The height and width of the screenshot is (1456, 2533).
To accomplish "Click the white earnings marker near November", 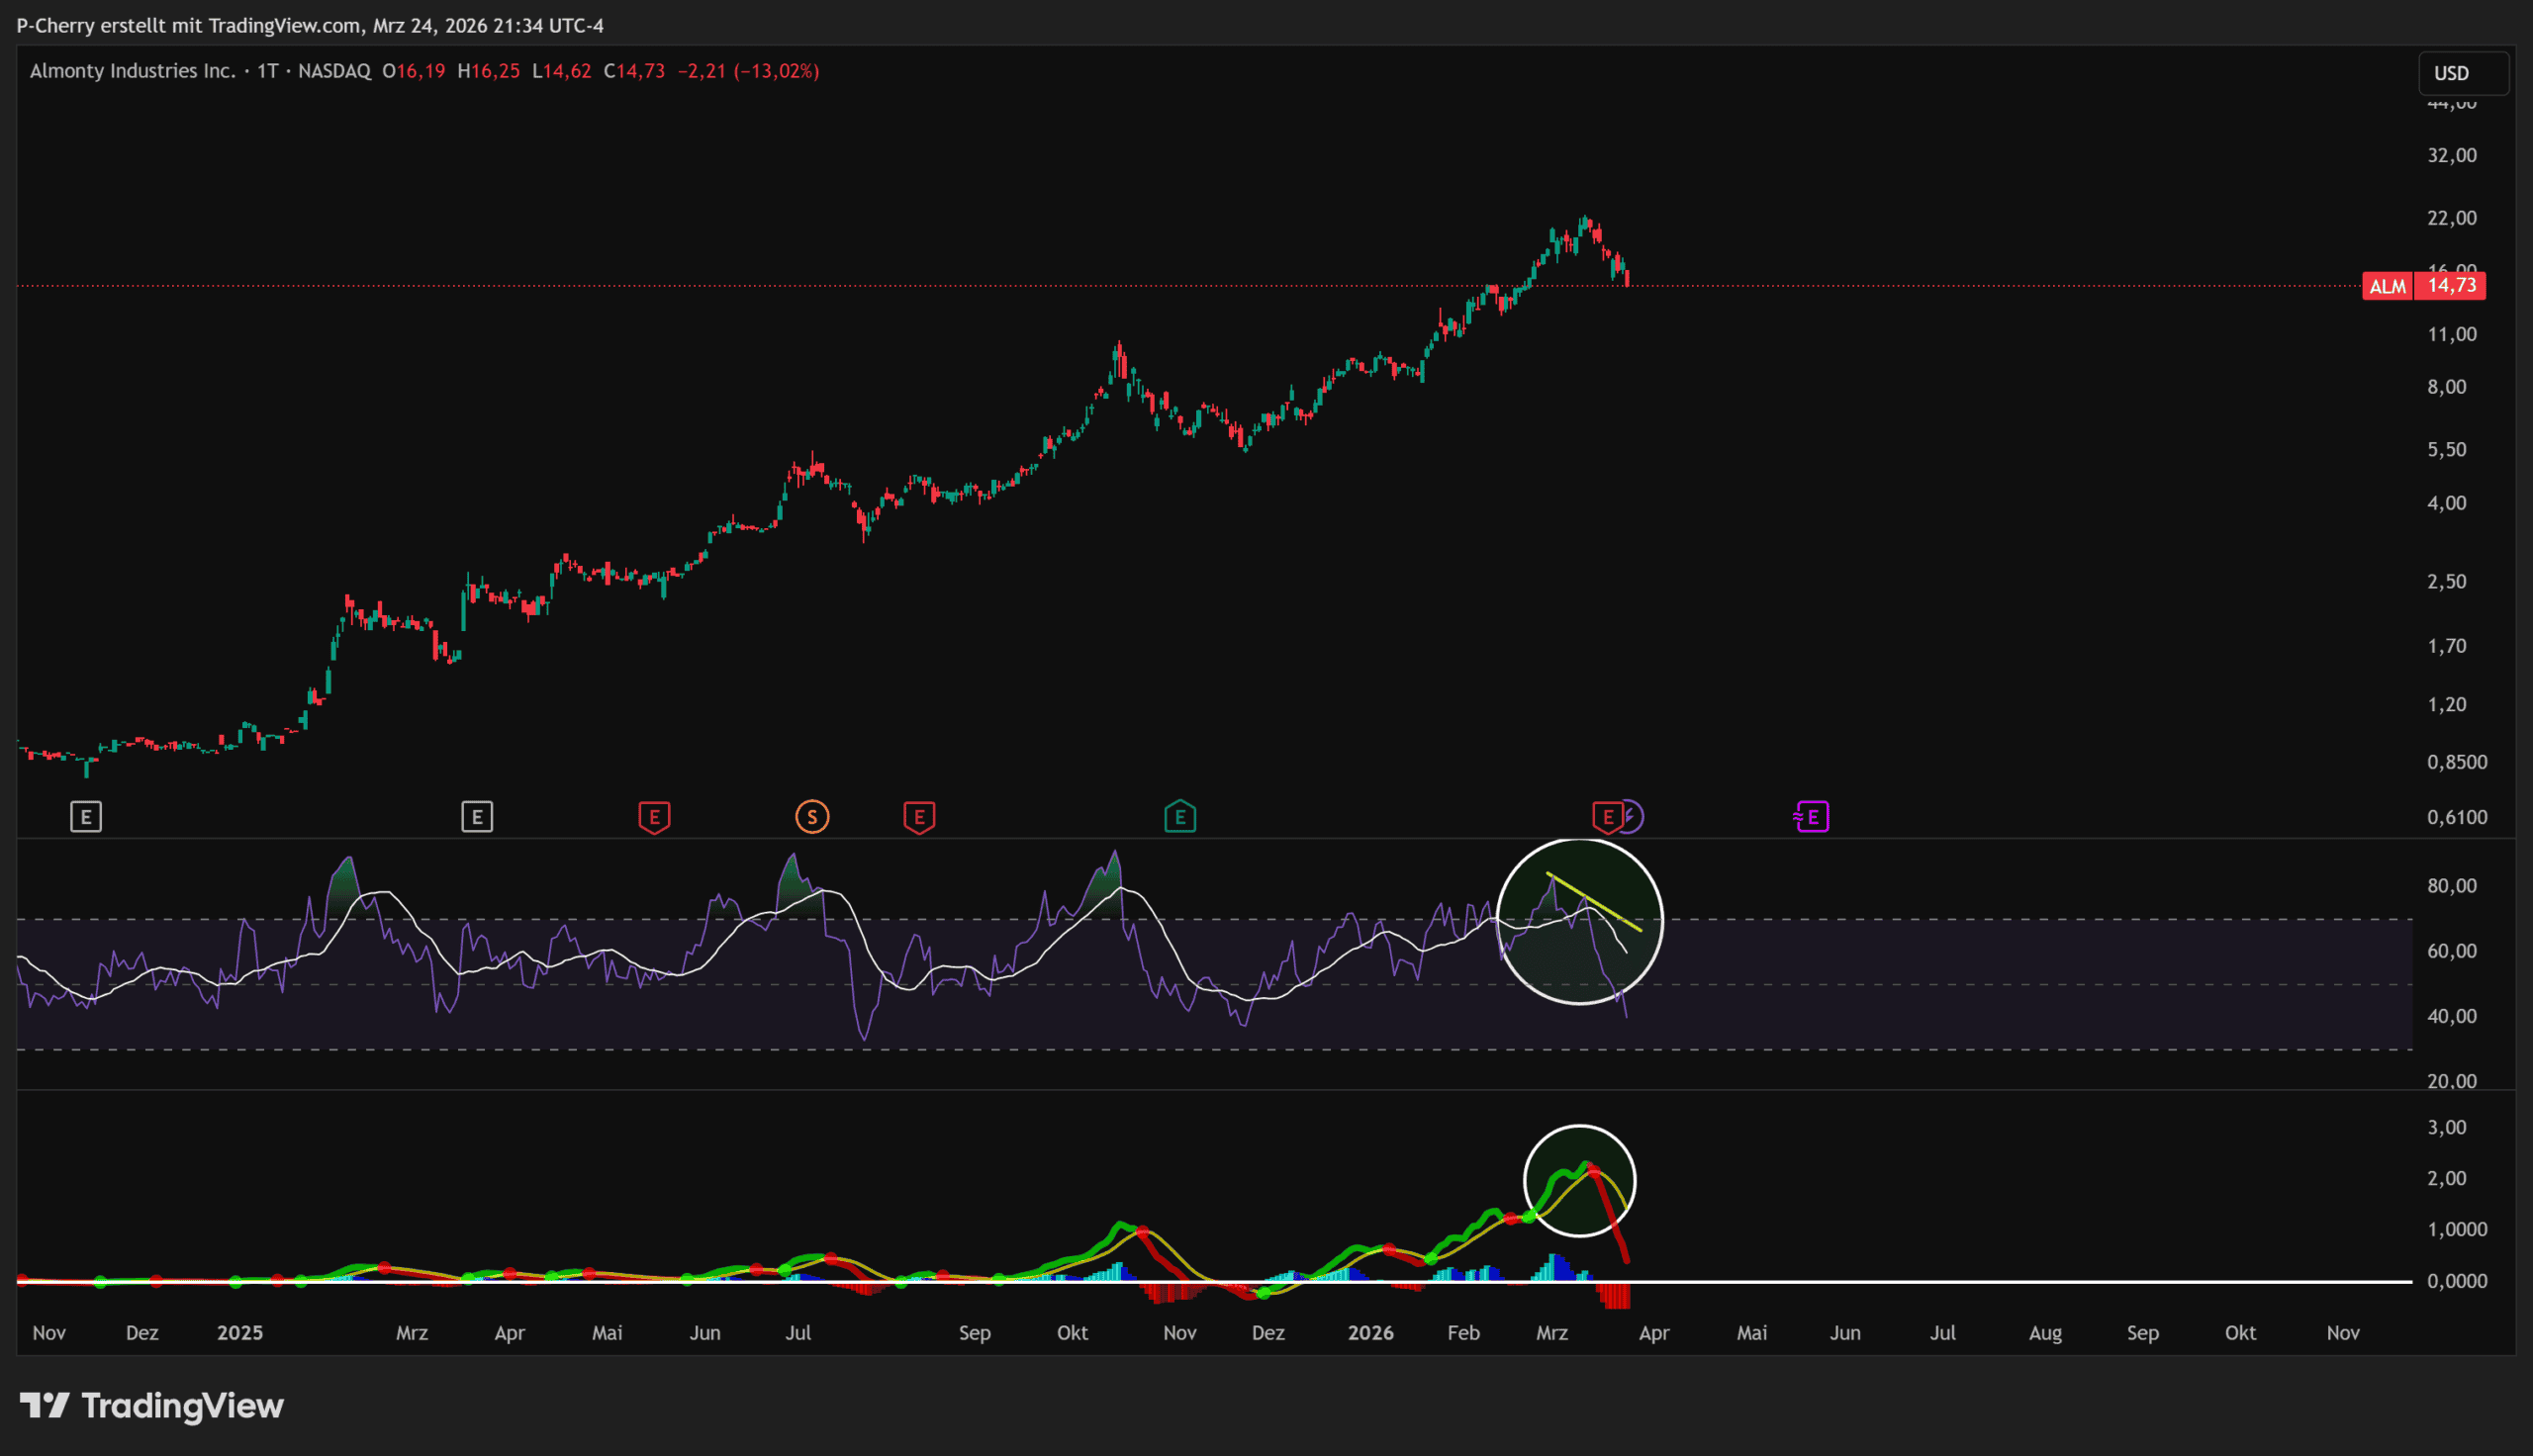I will [86, 817].
